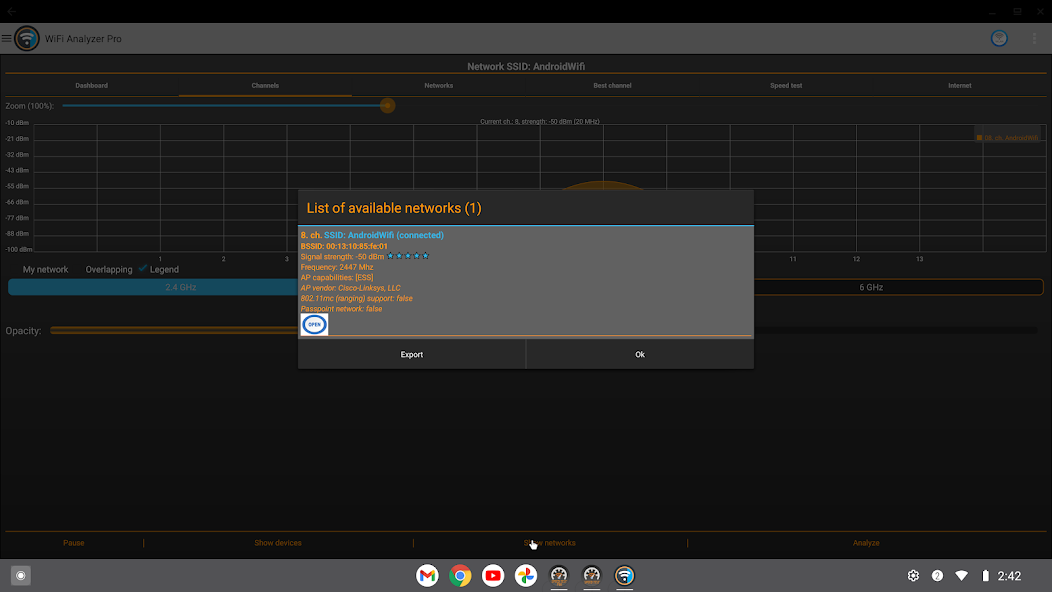
Task: Open the launcher button on the shelf
Action: (20, 576)
